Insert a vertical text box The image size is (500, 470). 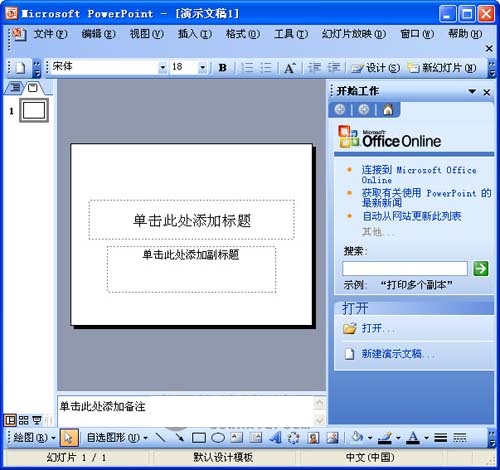[x=256, y=438]
